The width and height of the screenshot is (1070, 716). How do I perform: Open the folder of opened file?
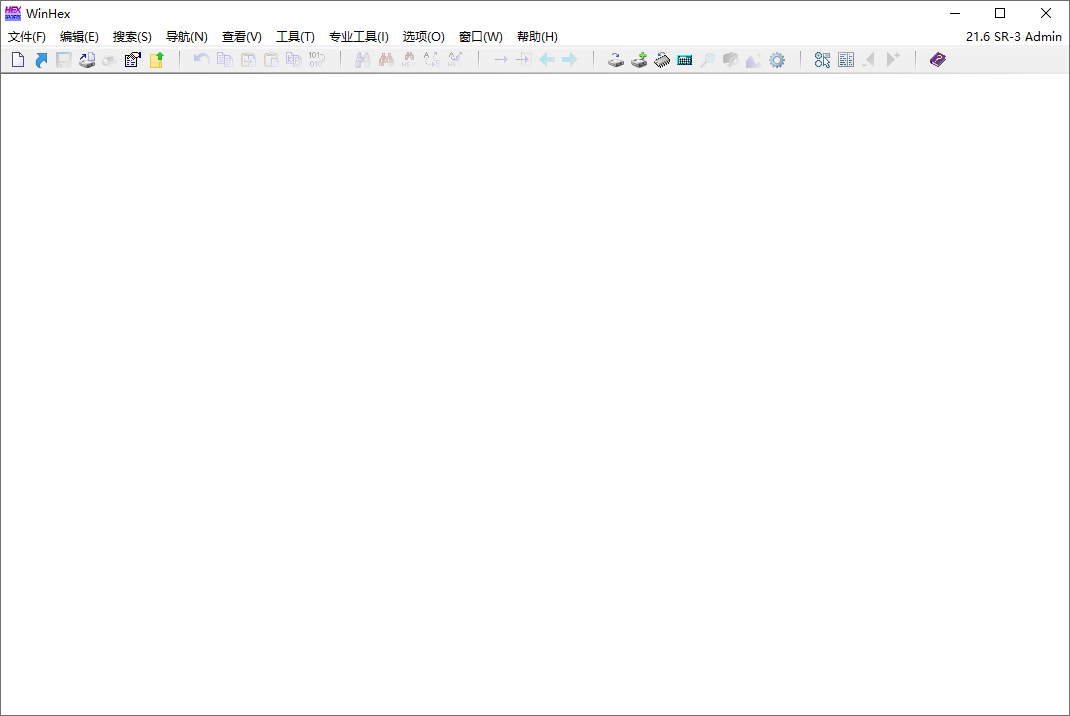(155, 59)
